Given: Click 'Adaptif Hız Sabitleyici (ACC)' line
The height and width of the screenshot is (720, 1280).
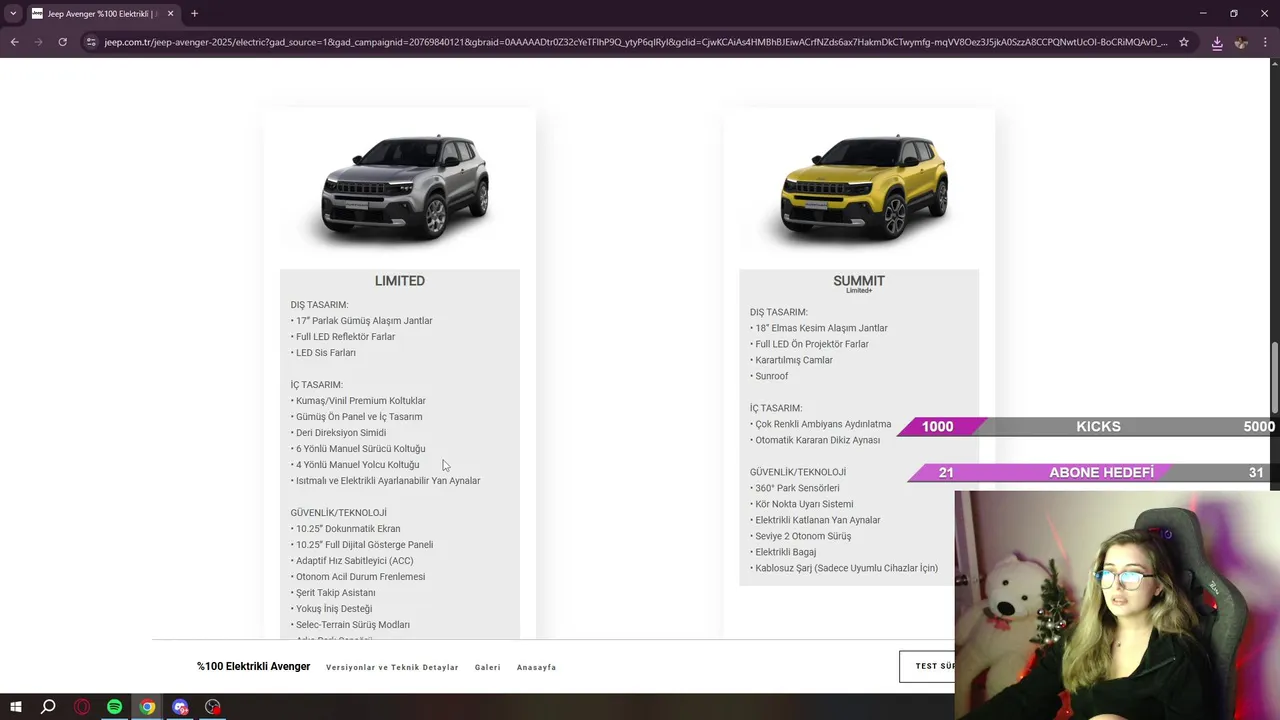Looking at the screenshot, I should coord(352,561).
